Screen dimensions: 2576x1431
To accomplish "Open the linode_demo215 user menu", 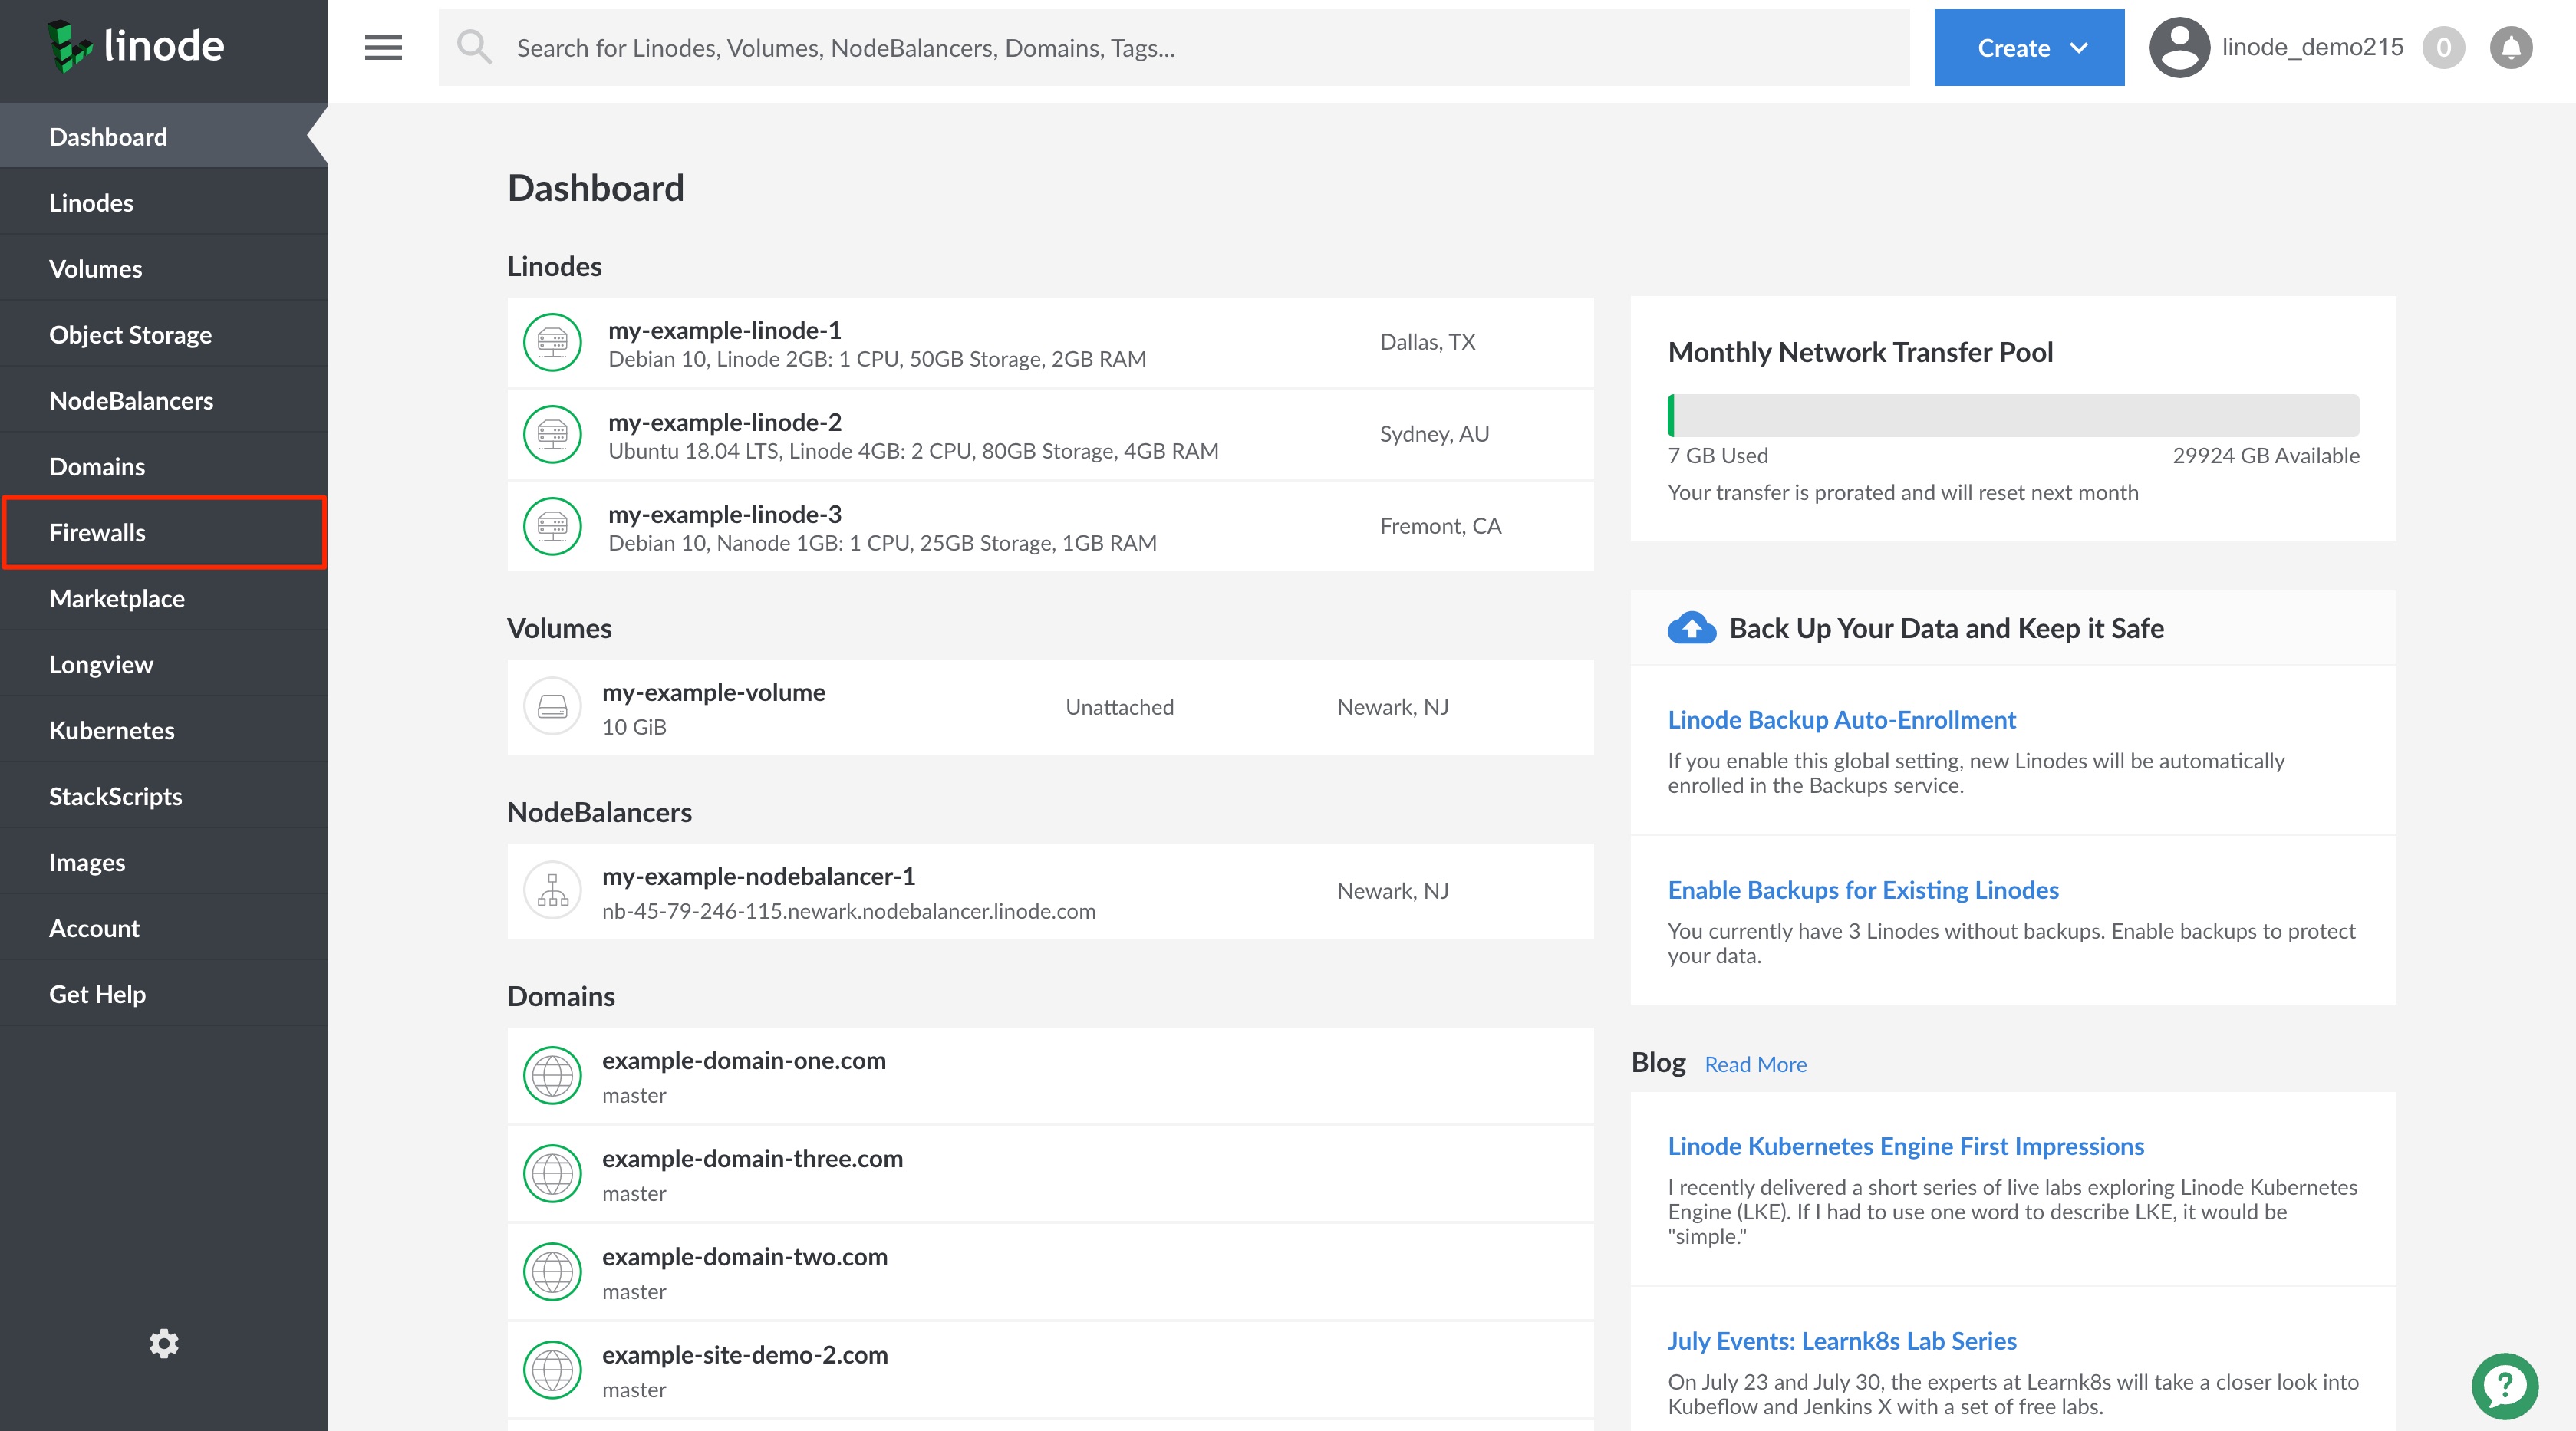I will pos(2311,47).
